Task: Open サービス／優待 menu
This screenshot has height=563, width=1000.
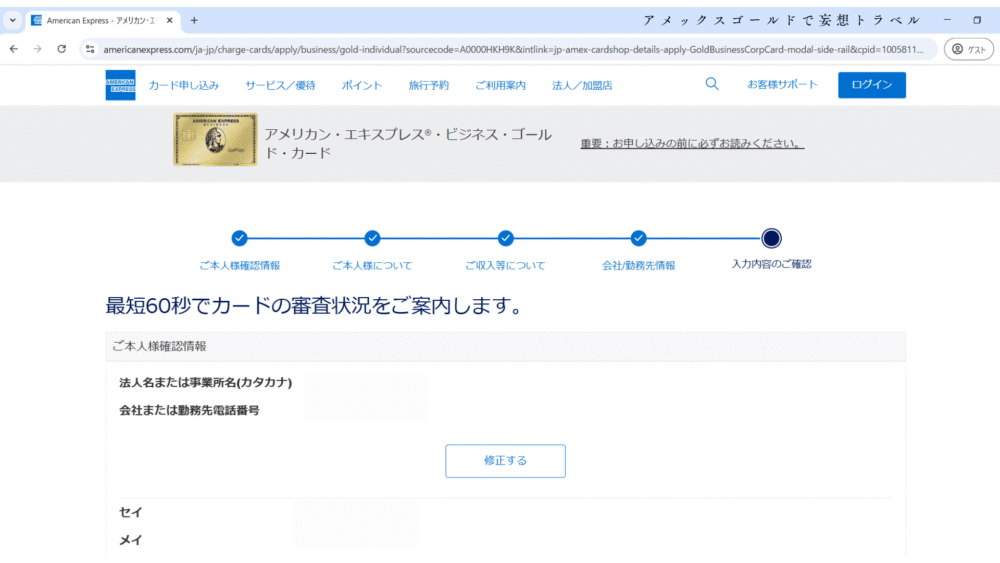Action: 280,85
